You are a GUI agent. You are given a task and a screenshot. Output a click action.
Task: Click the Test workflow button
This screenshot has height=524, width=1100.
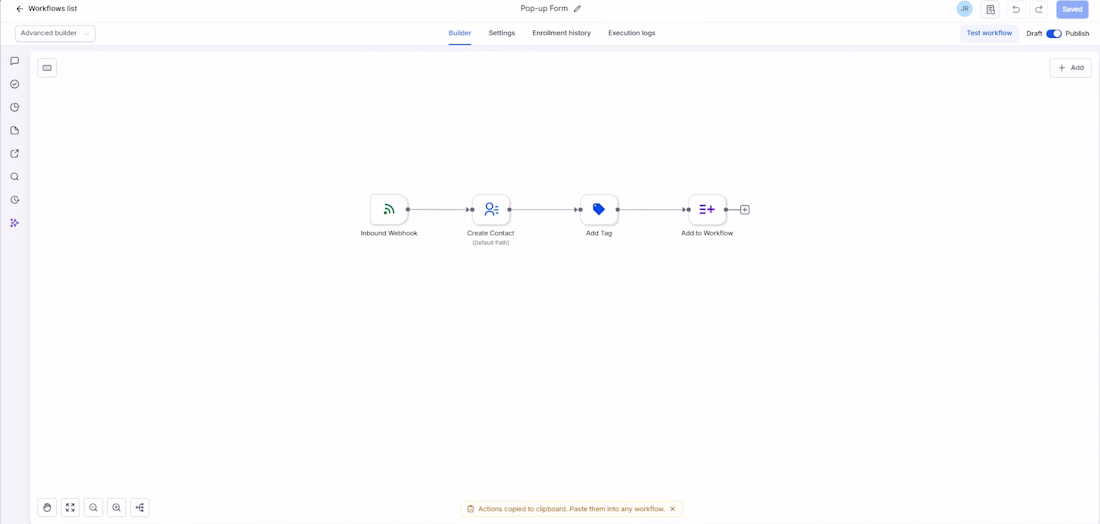[x=989, y=33]
